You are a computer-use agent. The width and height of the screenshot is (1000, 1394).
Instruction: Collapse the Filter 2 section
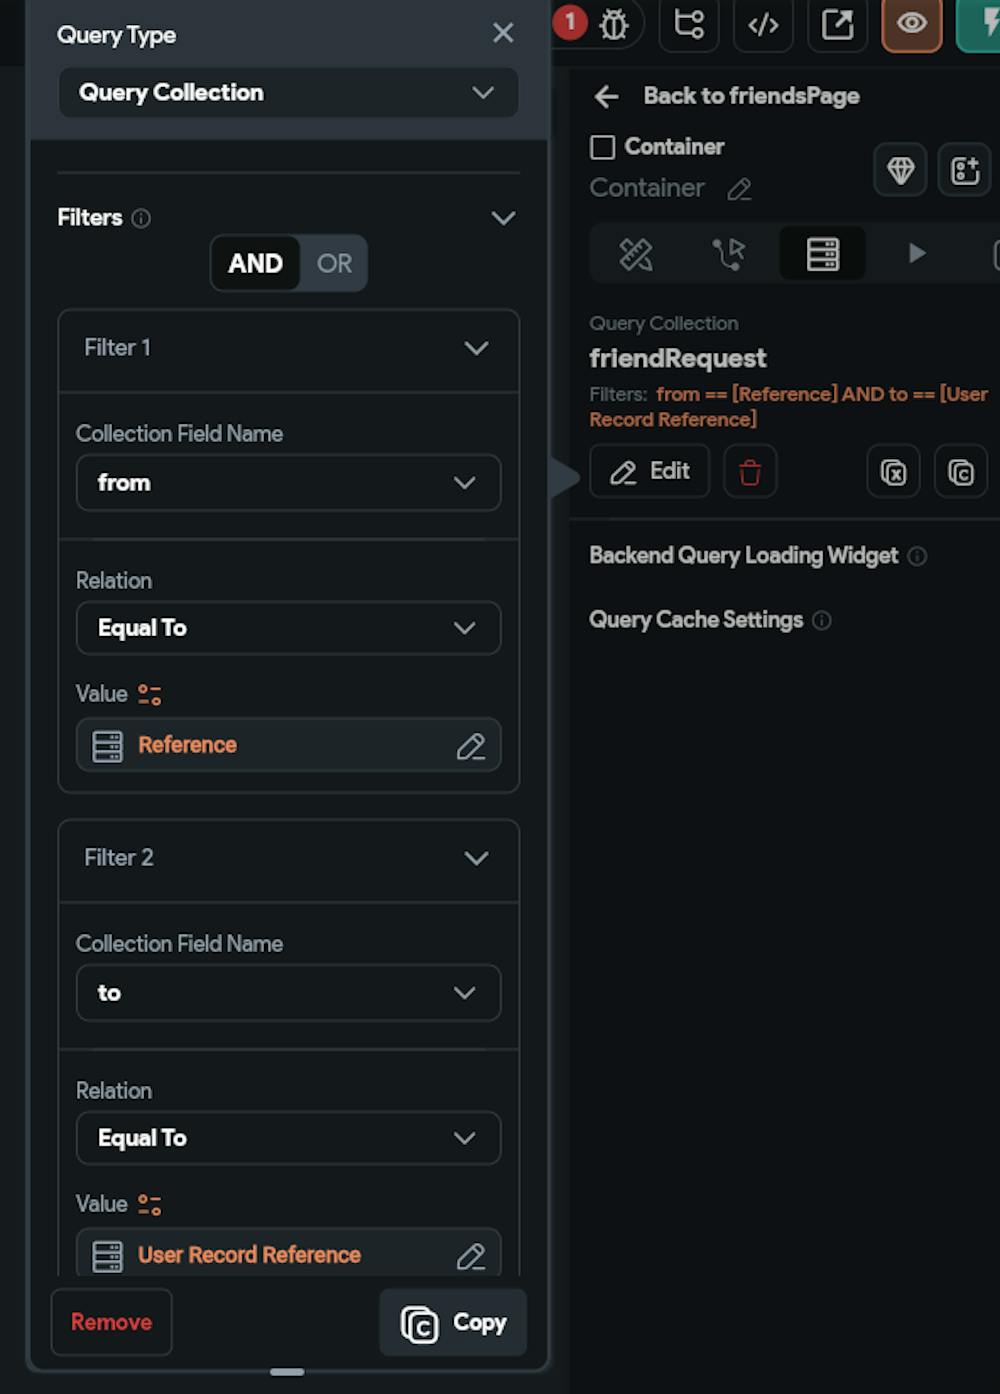477,858
